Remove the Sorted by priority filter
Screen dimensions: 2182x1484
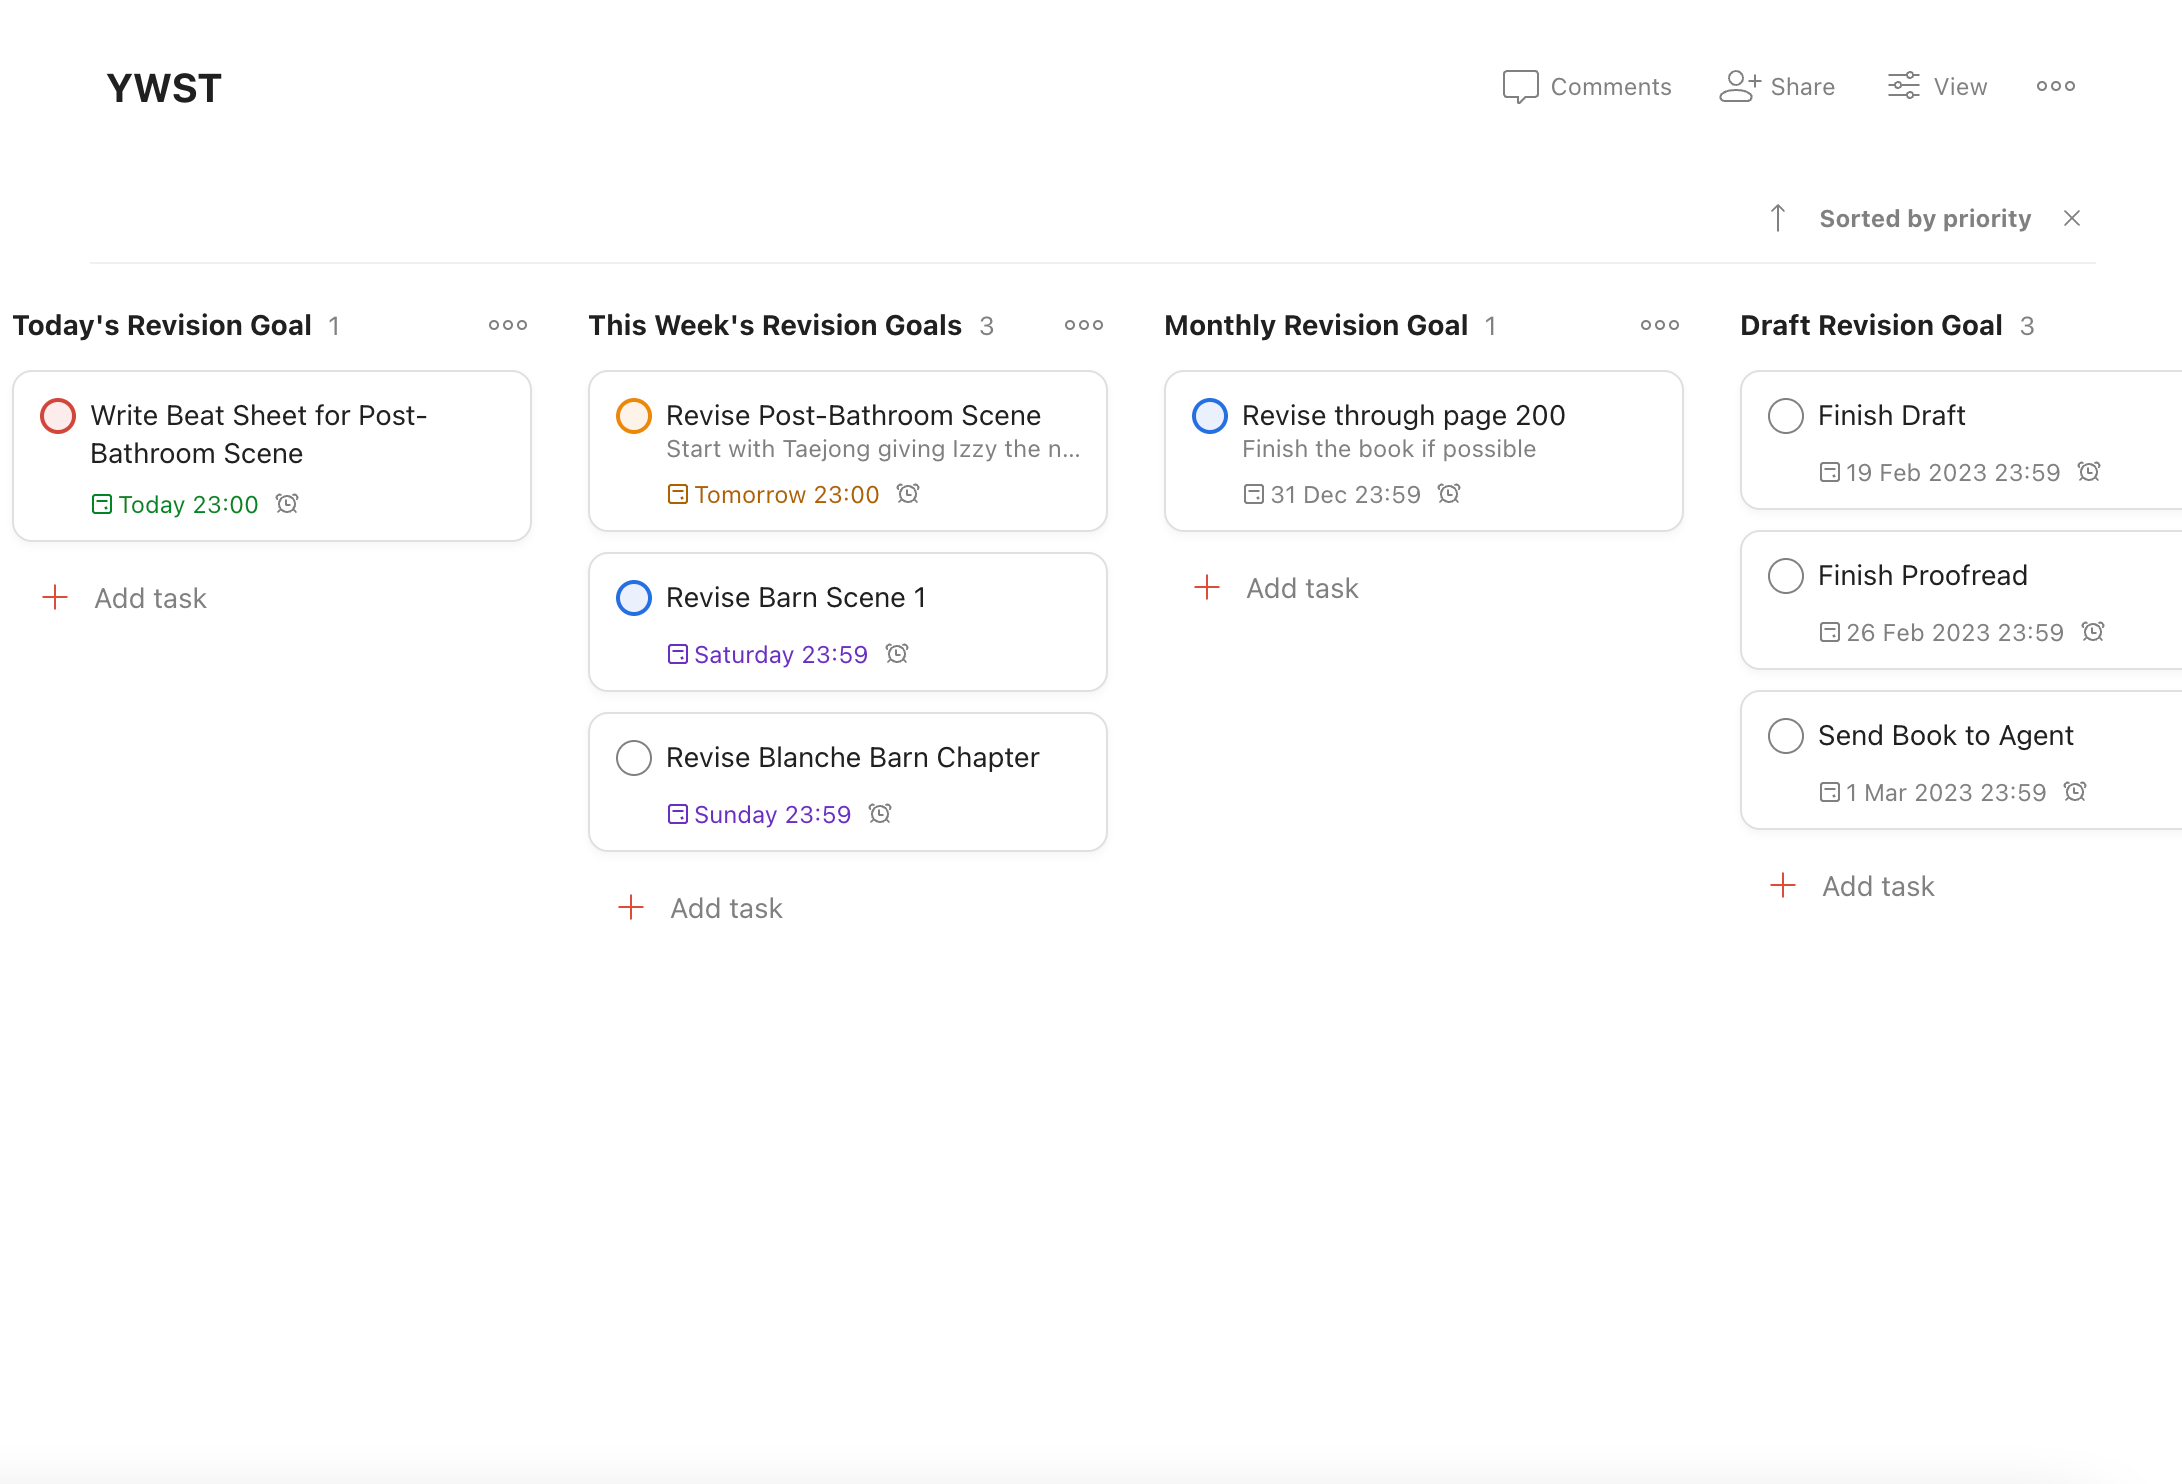click(x=2072, y=218)
